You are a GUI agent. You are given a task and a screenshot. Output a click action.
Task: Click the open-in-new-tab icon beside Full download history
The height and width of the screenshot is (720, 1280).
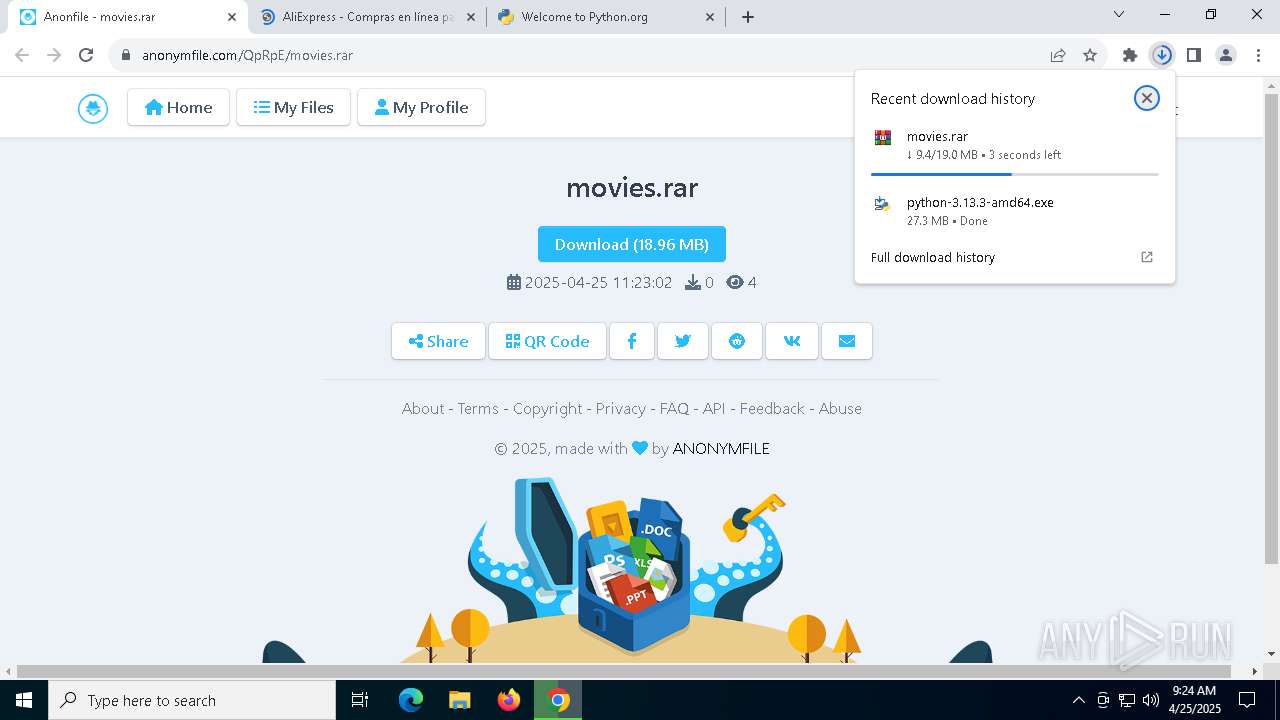pos(1147,257)
